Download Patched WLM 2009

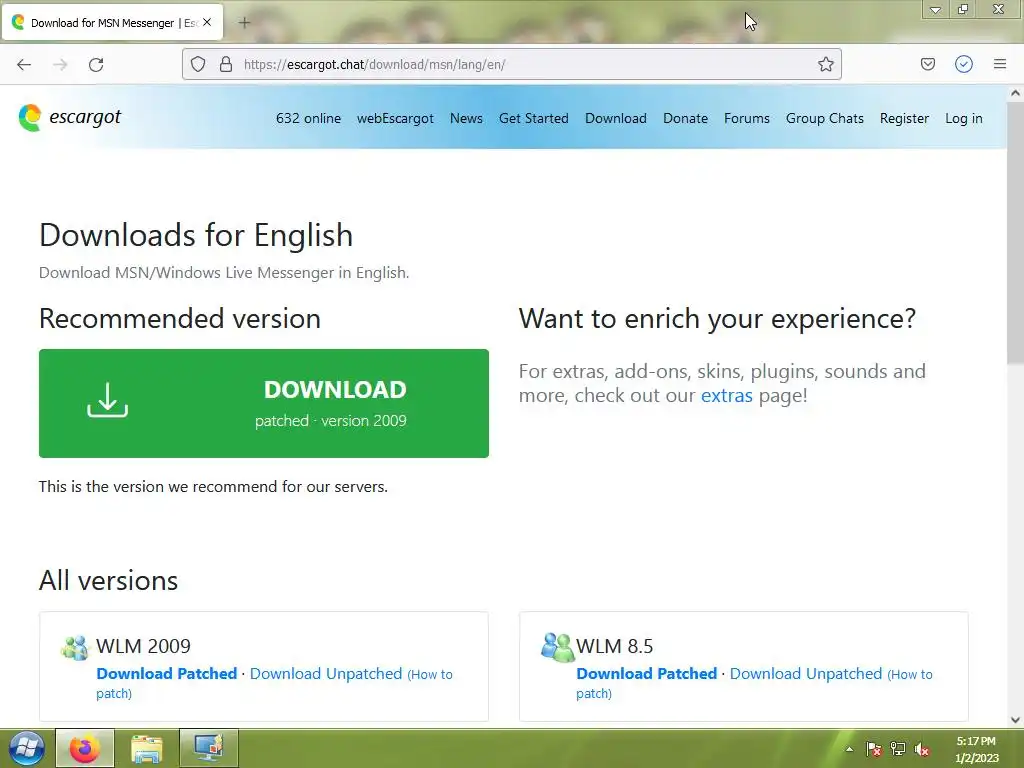coord(167,673)
